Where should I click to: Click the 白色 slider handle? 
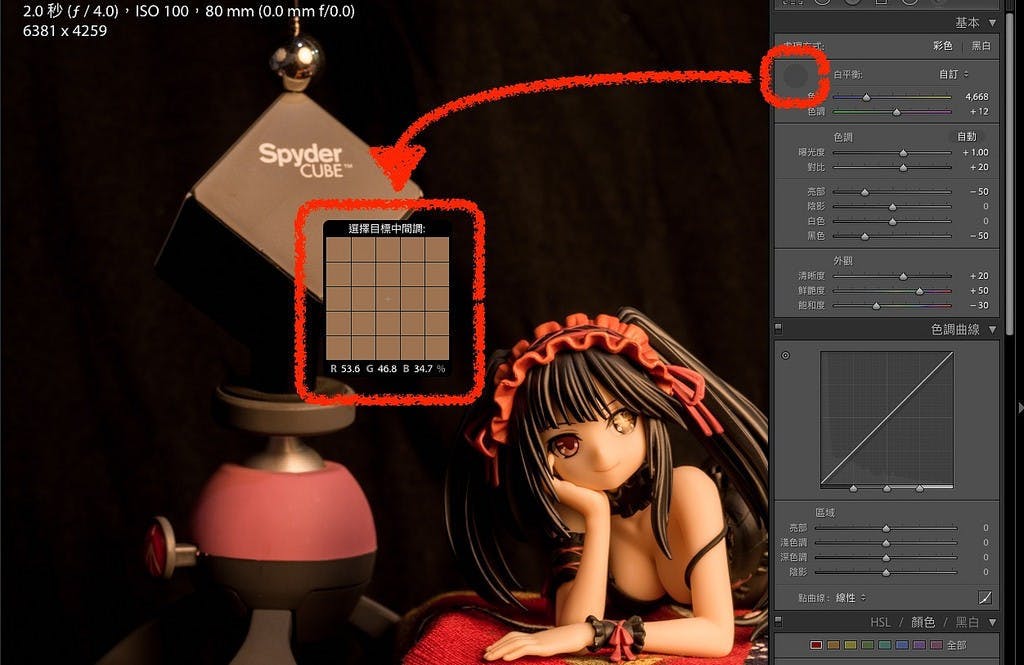pos(892,221)
